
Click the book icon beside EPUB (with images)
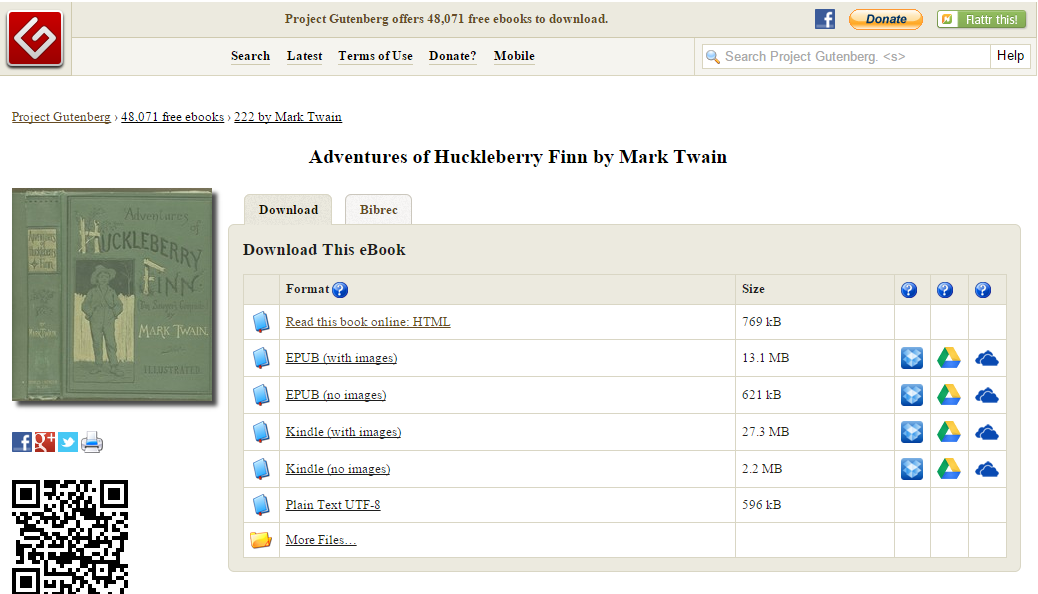click(x=261, y=358)
